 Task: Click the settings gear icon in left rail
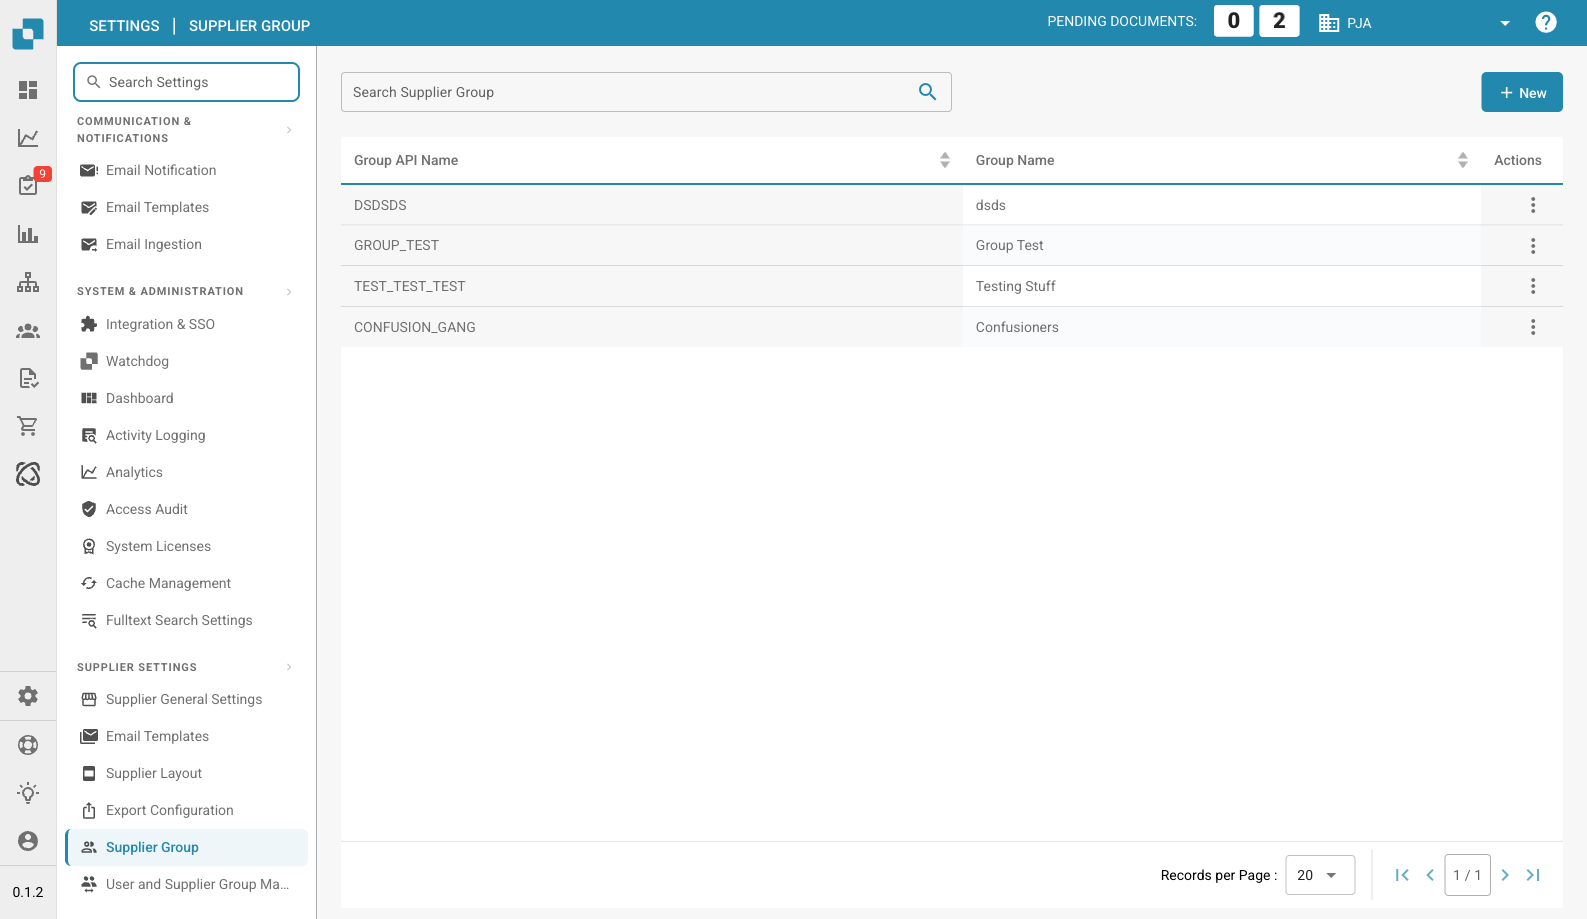coord(28,696)
